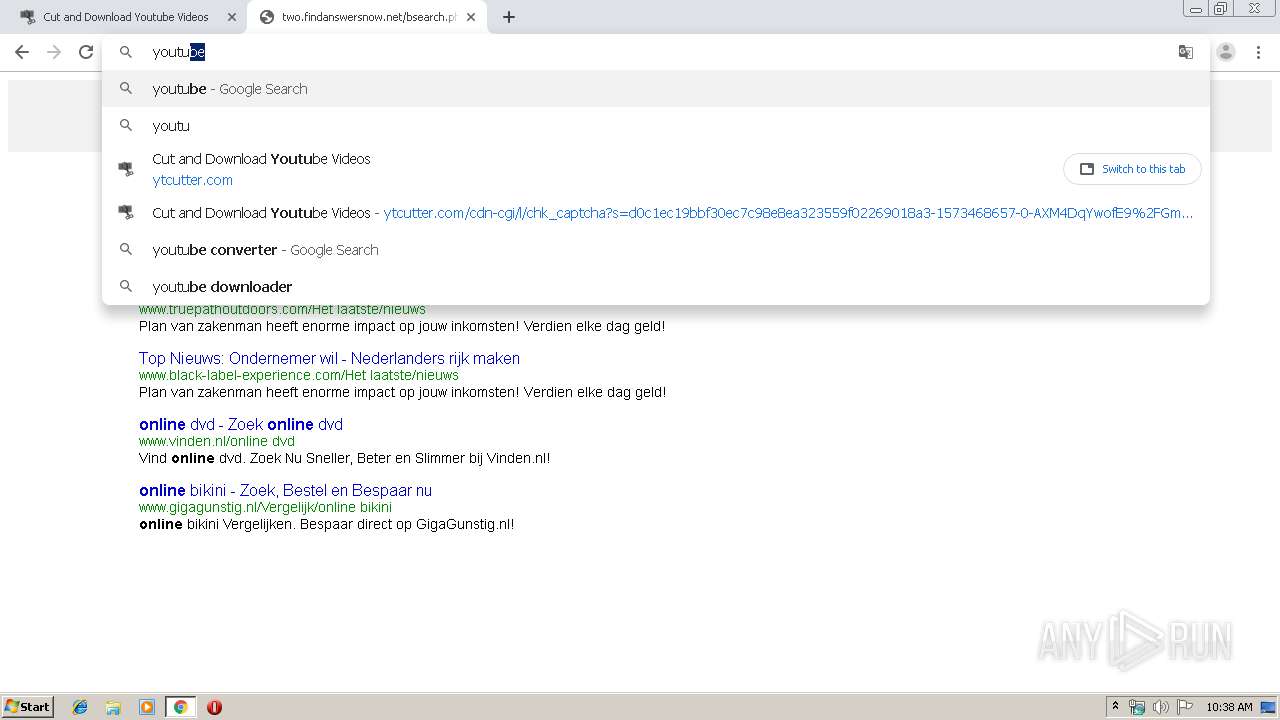
Task: Open Windows Media Player taskbar icon
Action: [147, 707]
